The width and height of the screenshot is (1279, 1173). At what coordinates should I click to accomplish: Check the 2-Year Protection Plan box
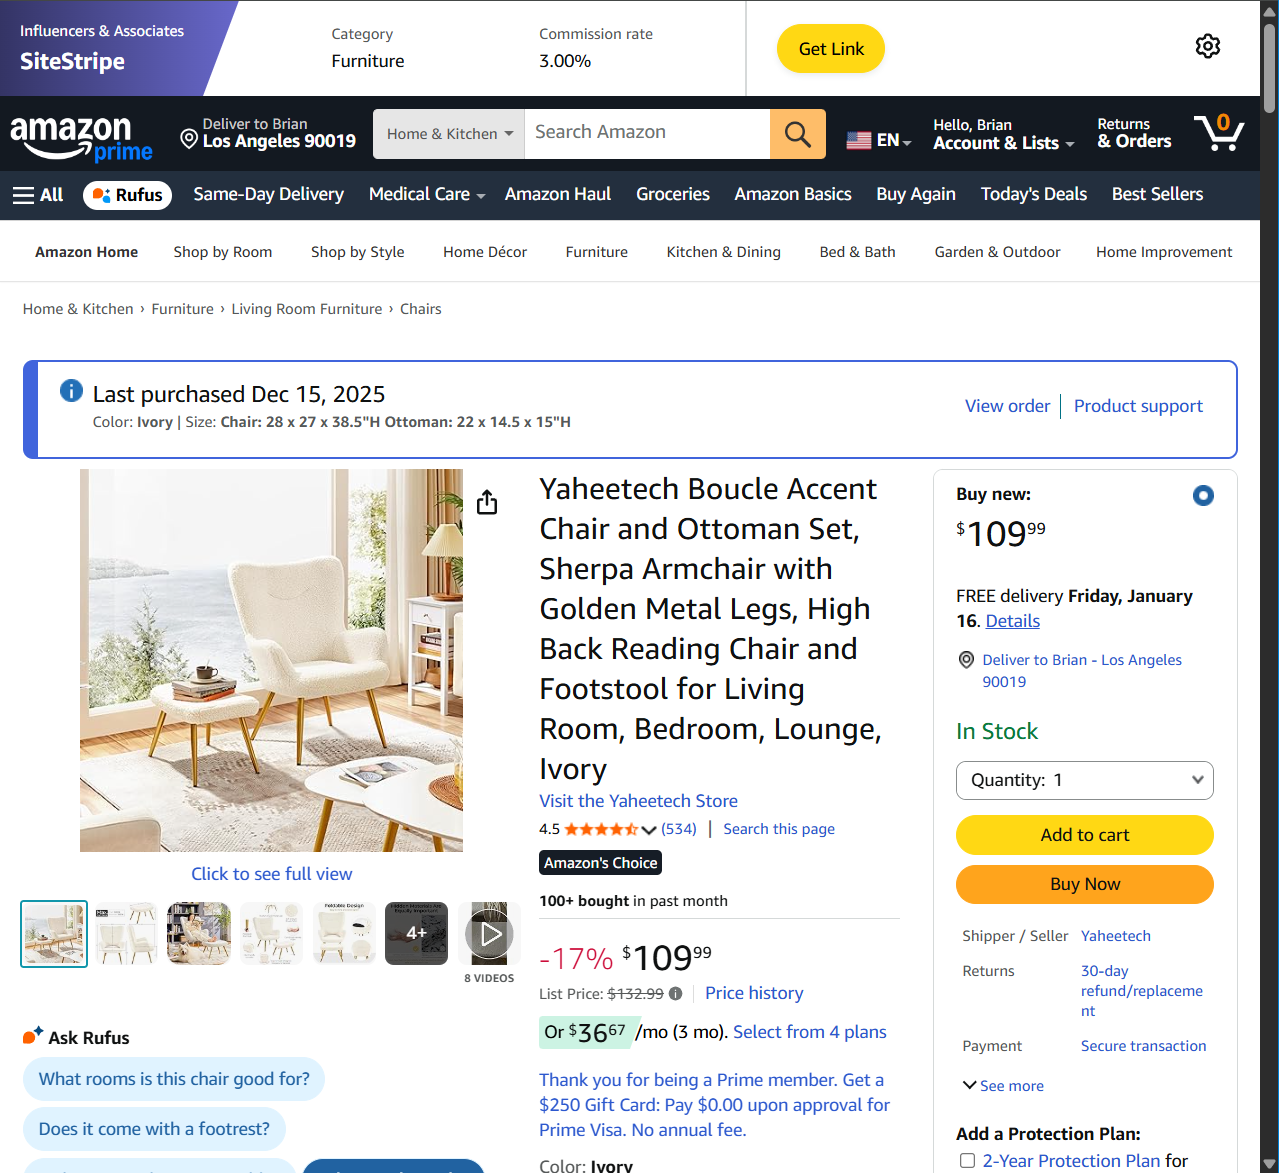tap(967, 1160)
